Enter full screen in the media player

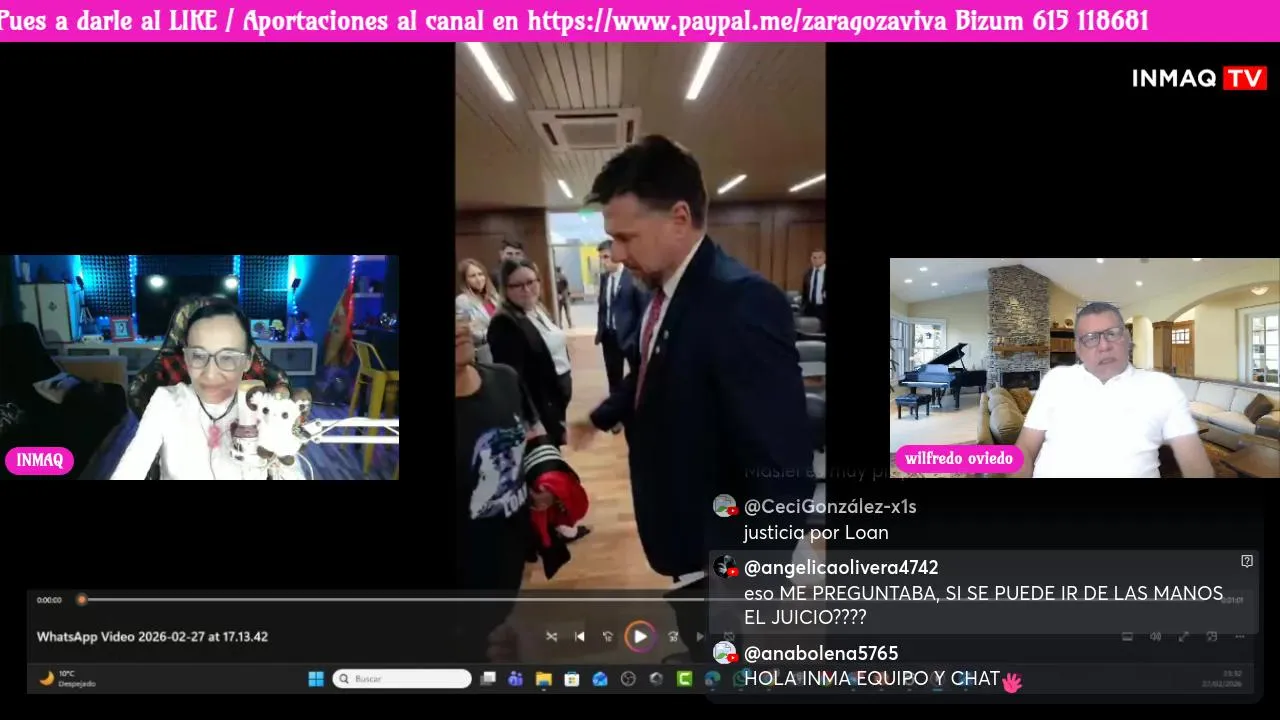point(1183,636)
